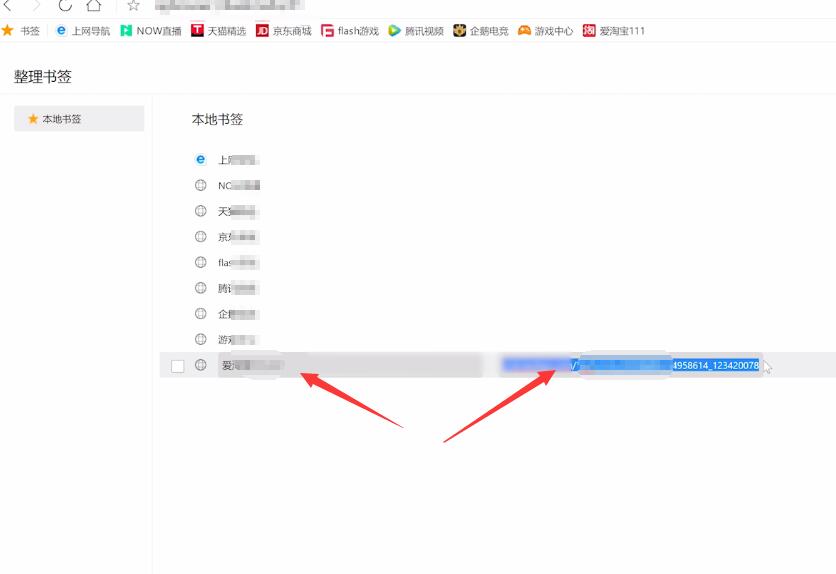Click the selected URL field ending 123420078
The height and width of the screenshot is (574, 836).
coord(631,365)
